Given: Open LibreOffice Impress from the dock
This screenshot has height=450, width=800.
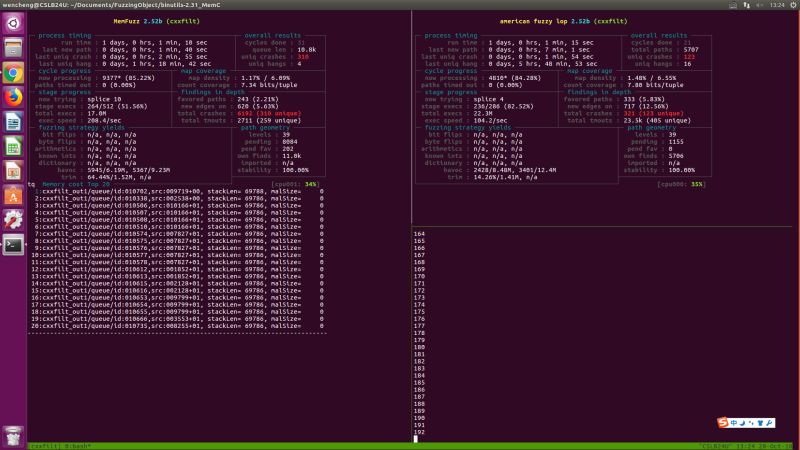Looking at the screenshot, I should click(13, 171).
